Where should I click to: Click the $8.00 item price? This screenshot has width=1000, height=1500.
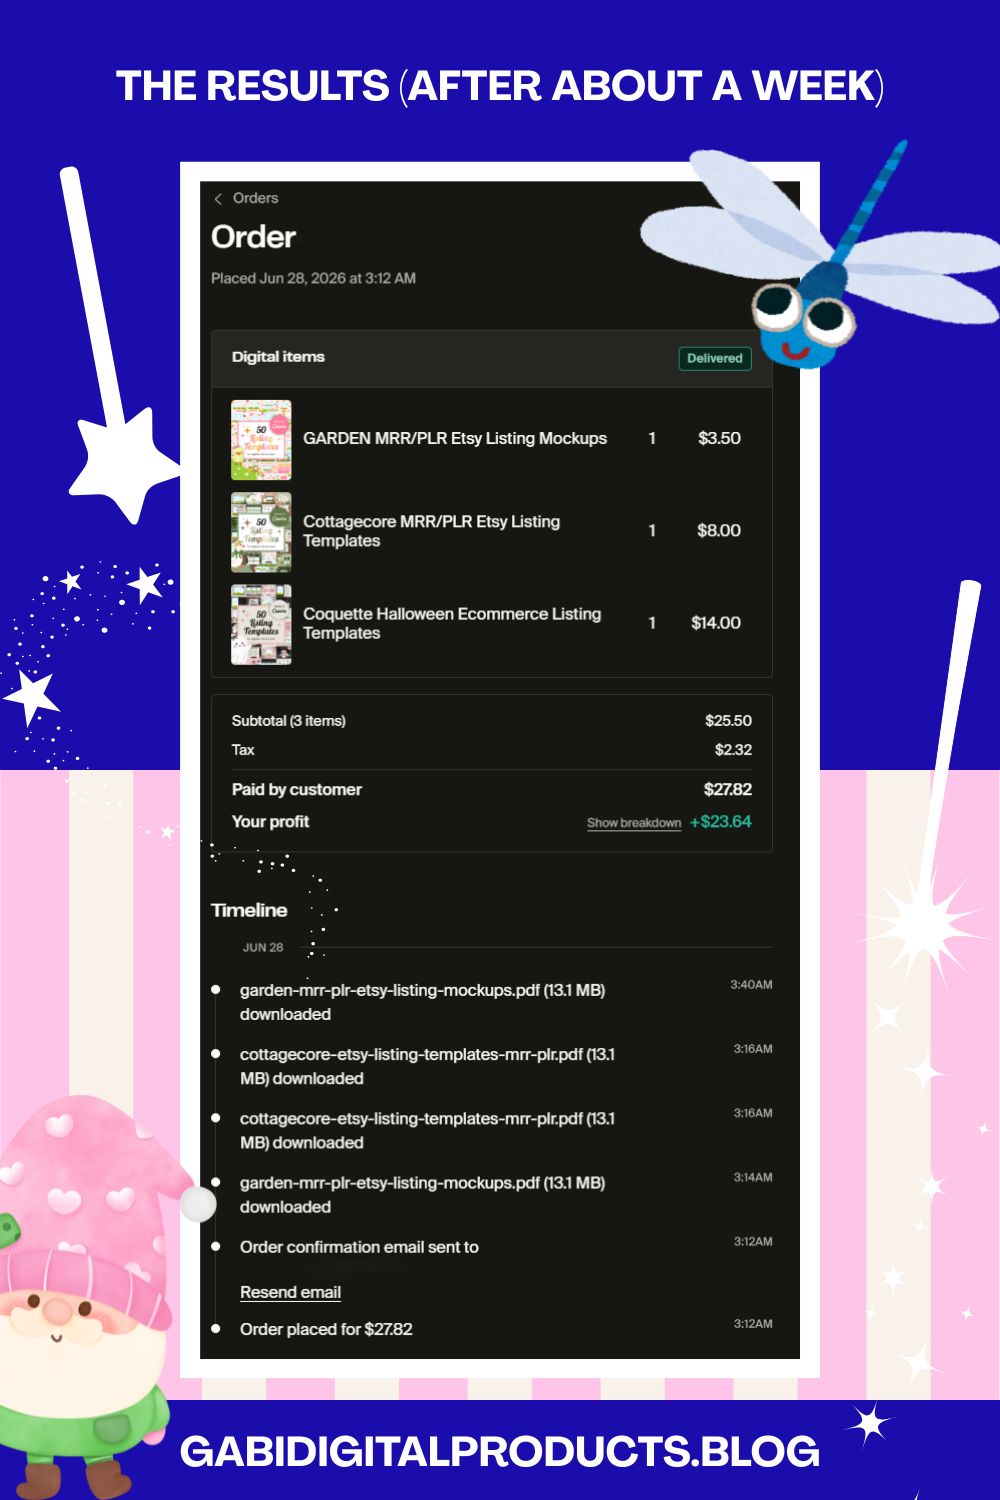719,530
